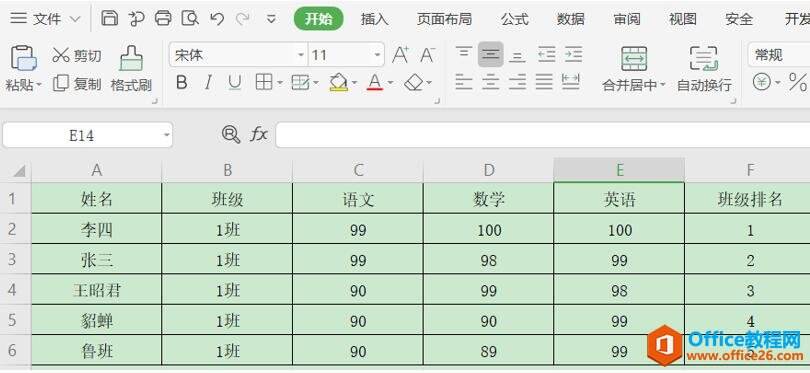Click the Name Box showing E14
Image resolution: width=810 pixels, height=373 pixels.
click(x=87, y=135)
